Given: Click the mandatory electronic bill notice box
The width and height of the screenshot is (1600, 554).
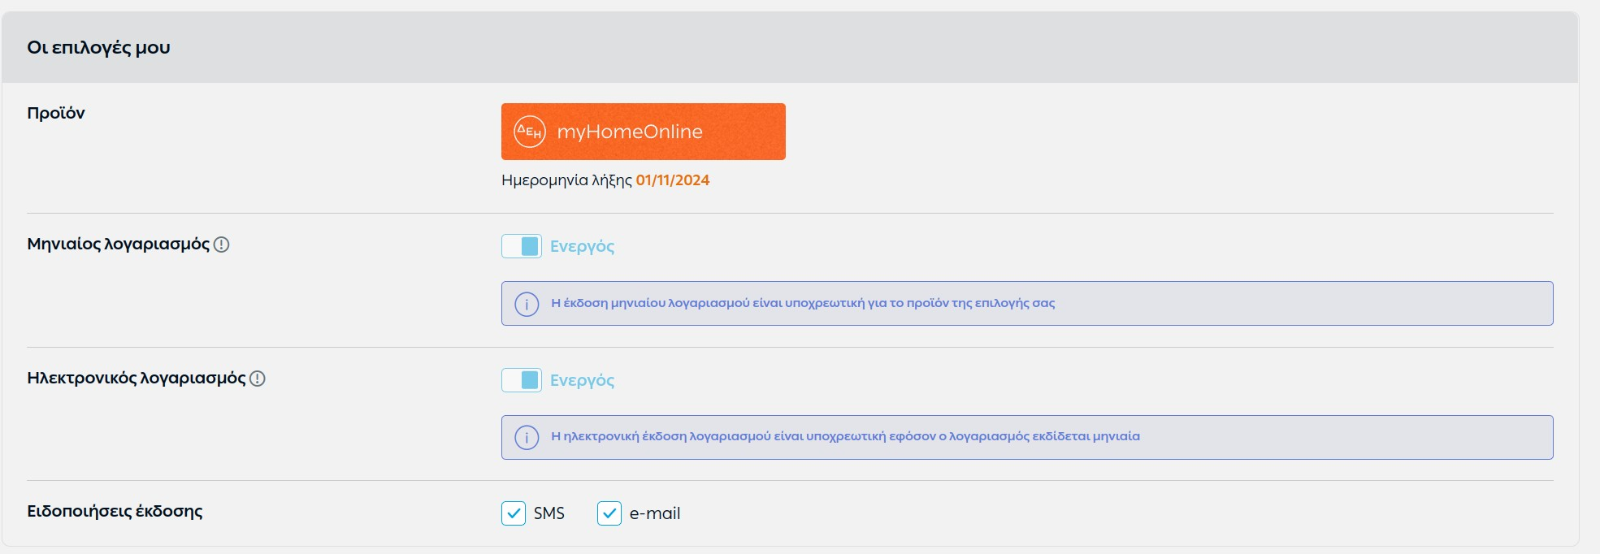Looking at the screenshot, I should coord(1027,437).
